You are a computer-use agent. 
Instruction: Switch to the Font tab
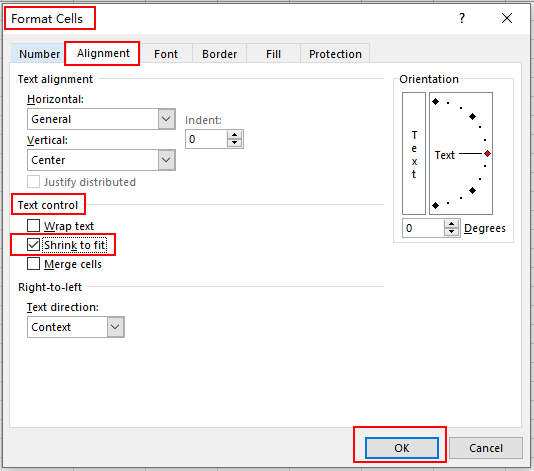166,54
